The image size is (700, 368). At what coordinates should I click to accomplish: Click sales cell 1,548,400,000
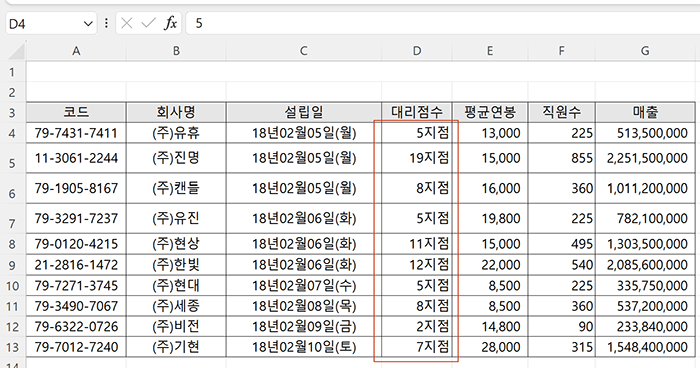tap(645, 347)
